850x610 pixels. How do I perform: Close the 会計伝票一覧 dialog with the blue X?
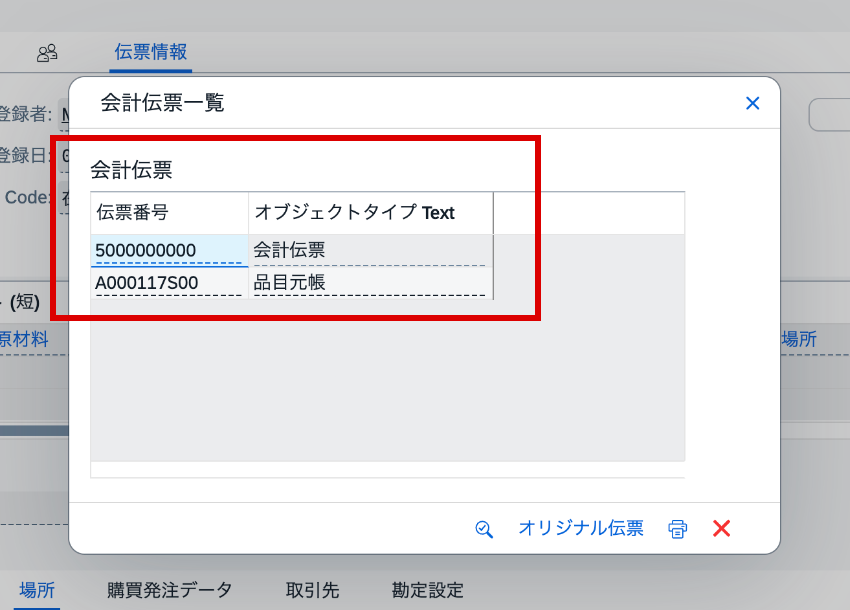(752, 103)
